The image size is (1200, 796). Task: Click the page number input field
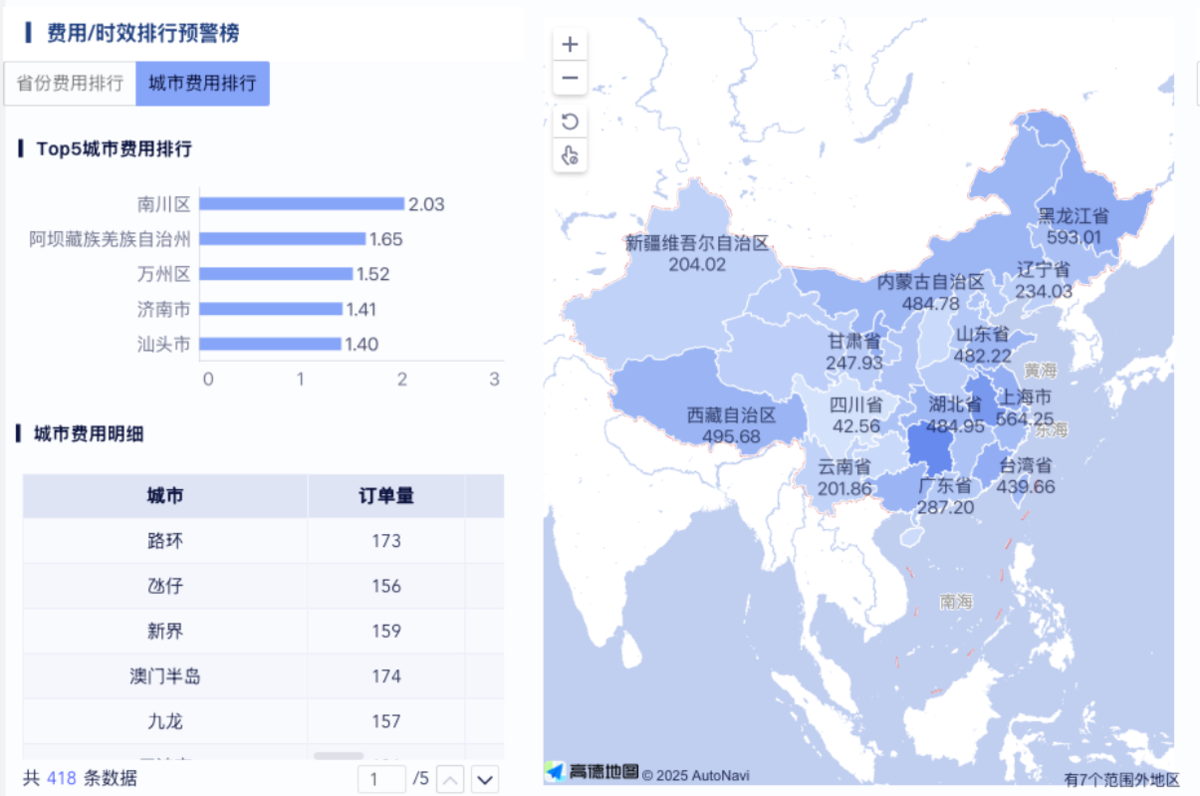point(381,779)
